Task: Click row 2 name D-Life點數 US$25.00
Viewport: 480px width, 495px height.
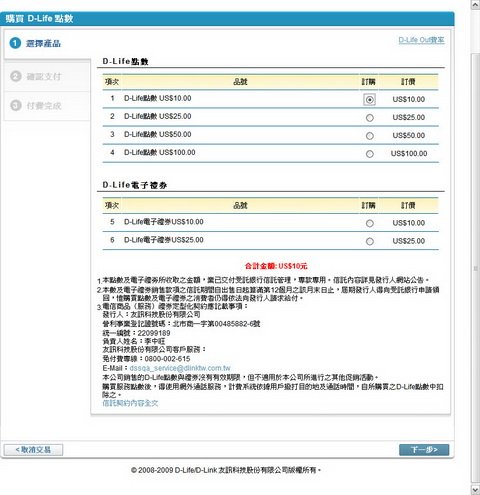Action: click(x=157, y=116)
